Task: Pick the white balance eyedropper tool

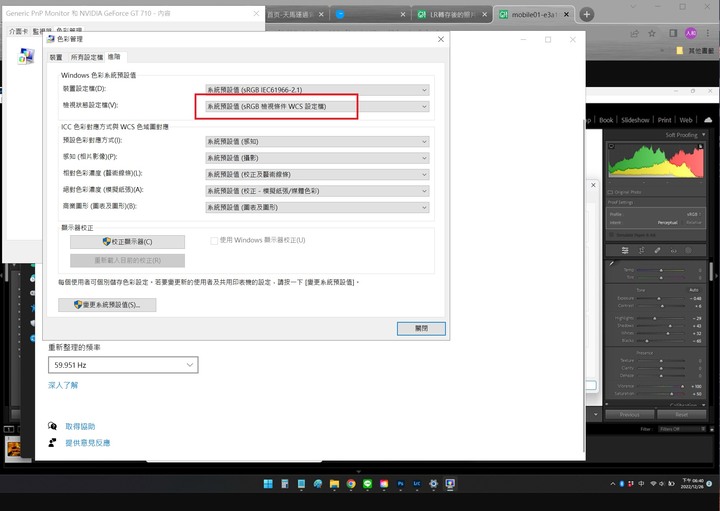Action: (612, 264)
